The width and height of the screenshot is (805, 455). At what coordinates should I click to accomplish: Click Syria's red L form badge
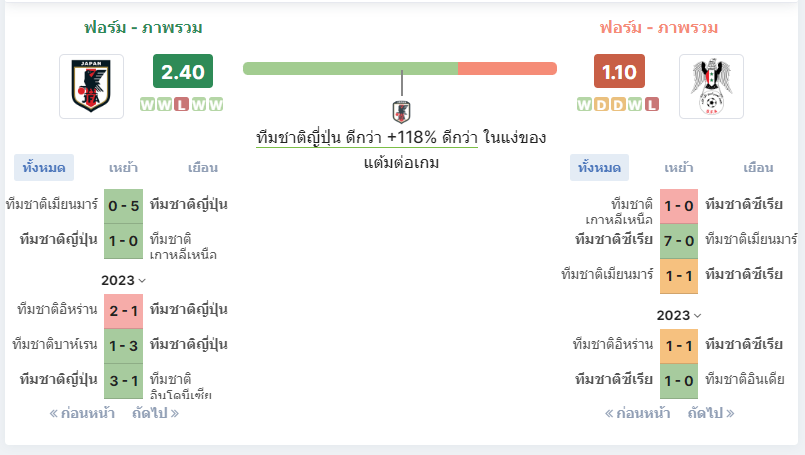[x=652, y=104]
